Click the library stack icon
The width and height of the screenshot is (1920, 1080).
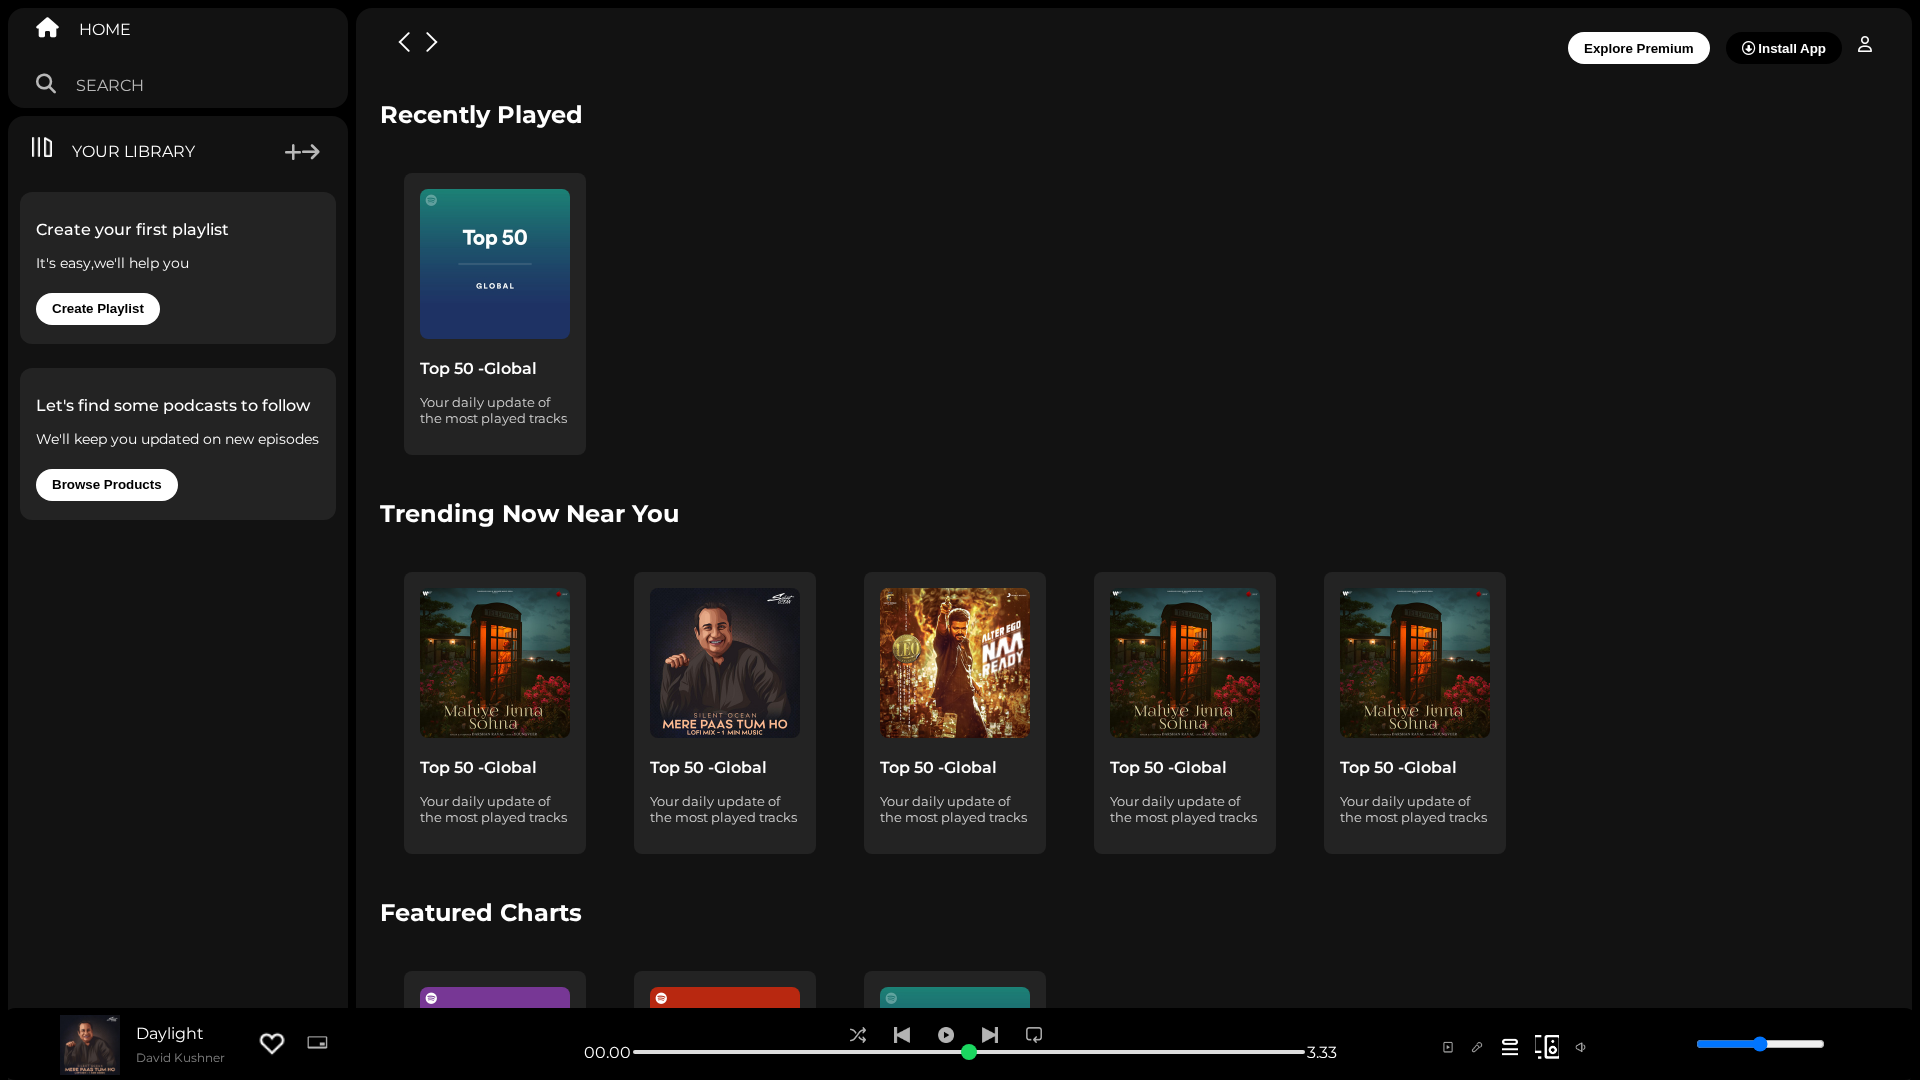pyautogui.click(x=42, y=148)
